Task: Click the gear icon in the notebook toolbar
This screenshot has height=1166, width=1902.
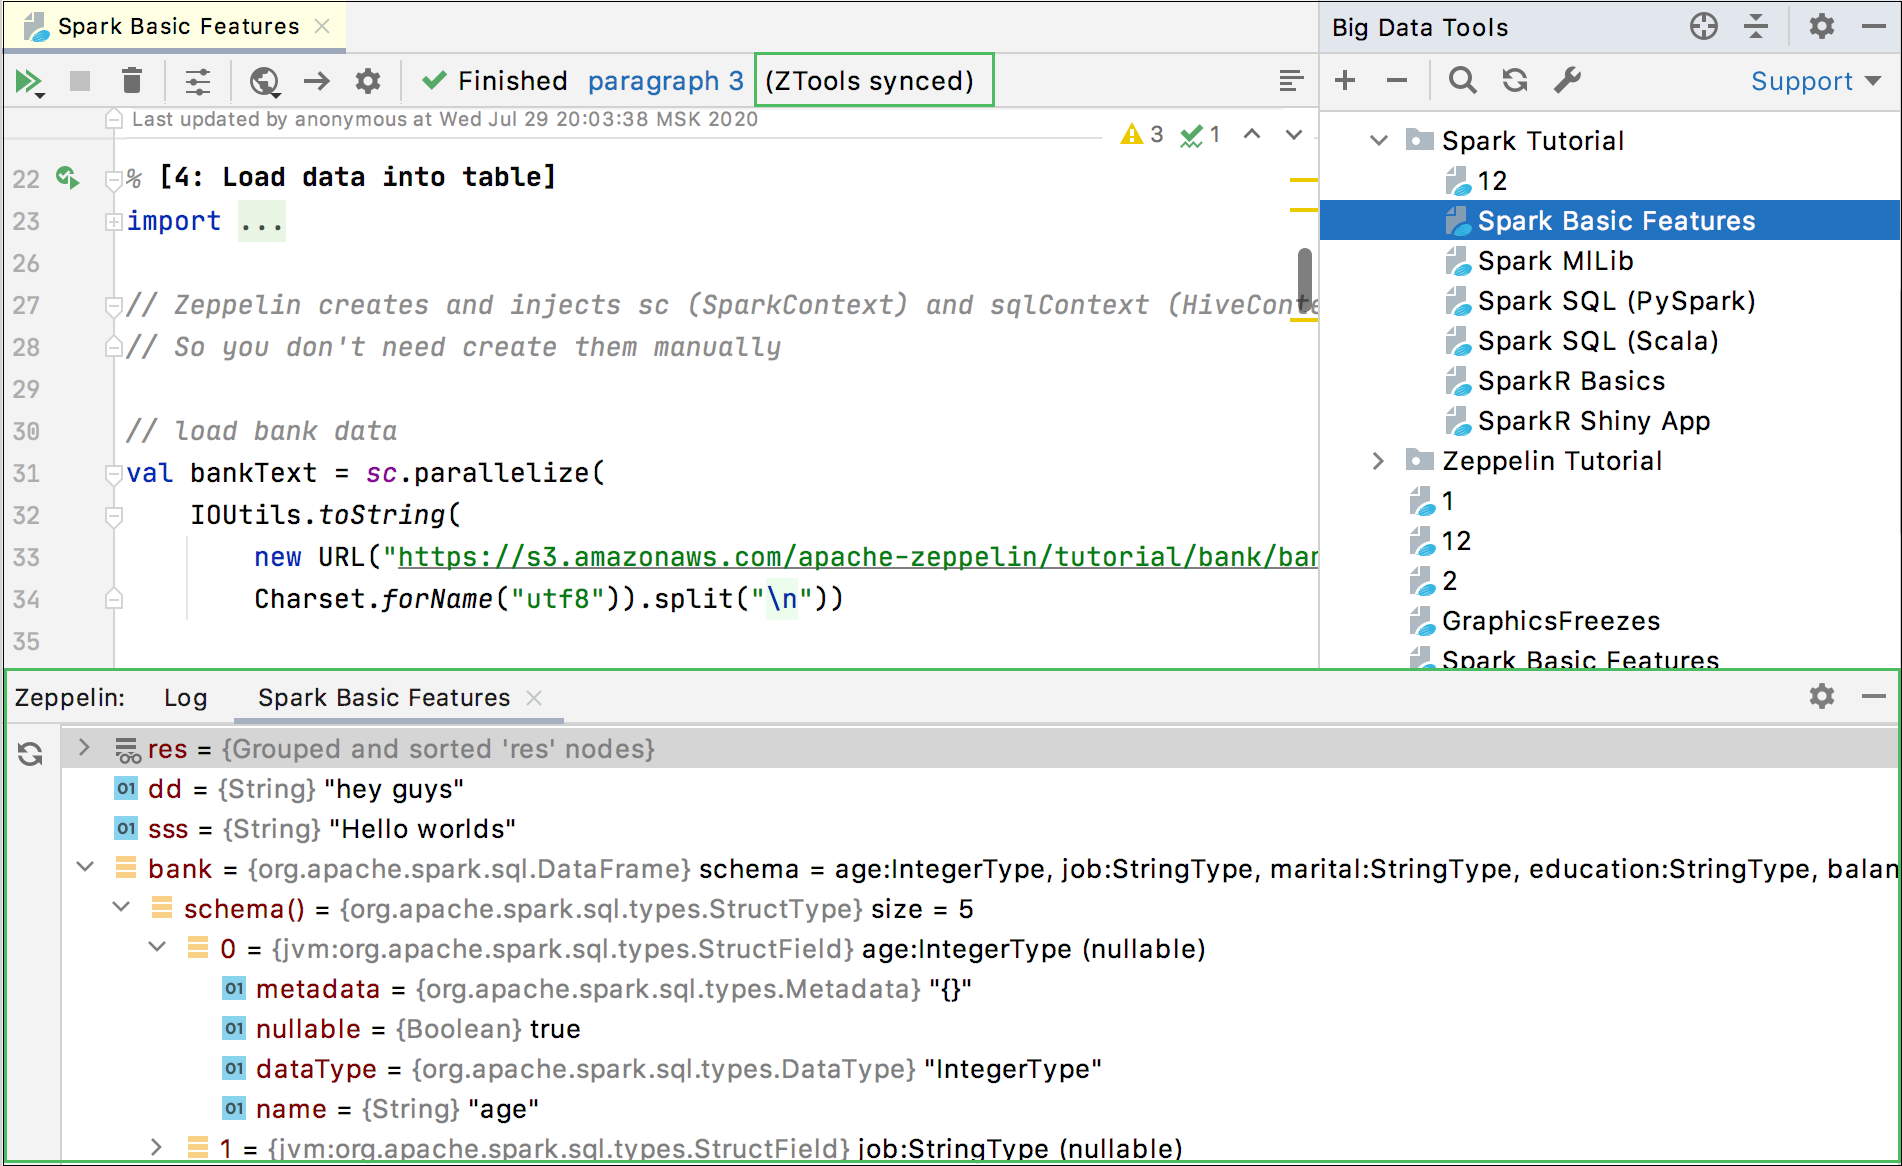Action: 368,81
